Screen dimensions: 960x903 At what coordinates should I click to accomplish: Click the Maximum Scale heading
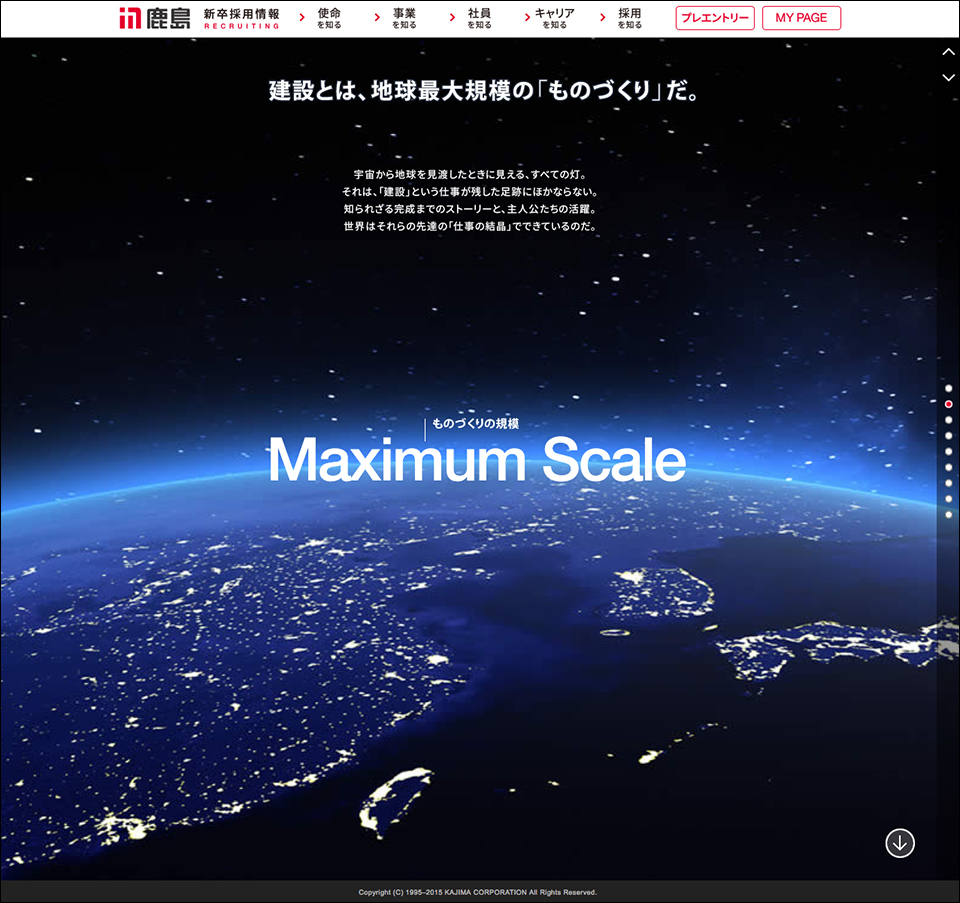click(x=477, y=460)
